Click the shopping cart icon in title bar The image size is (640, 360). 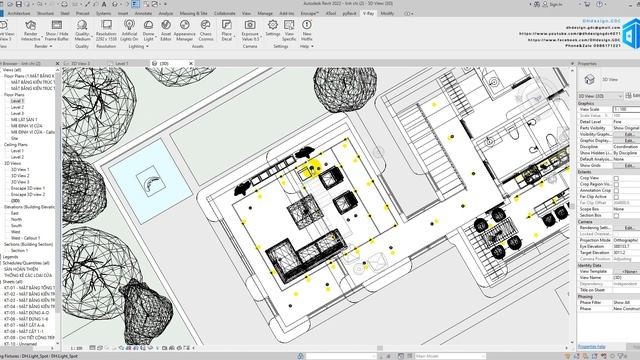pos(587,4)
